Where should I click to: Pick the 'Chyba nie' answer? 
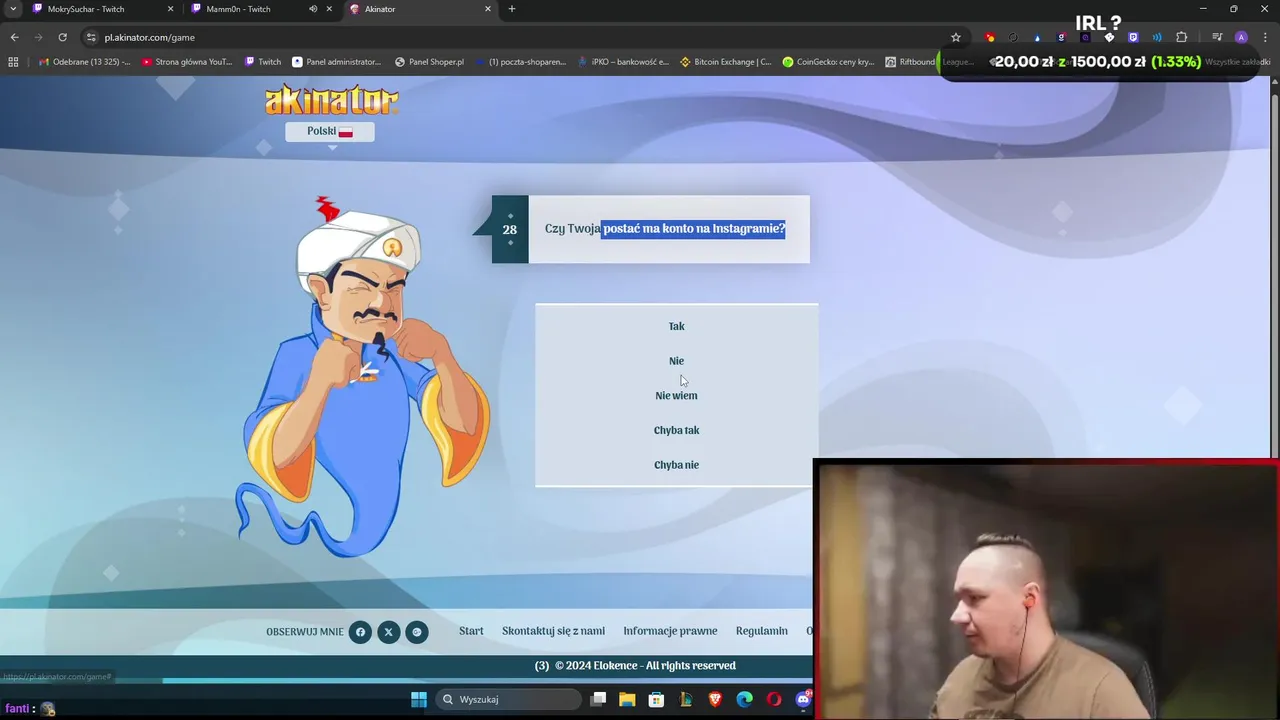pos(676,465)
